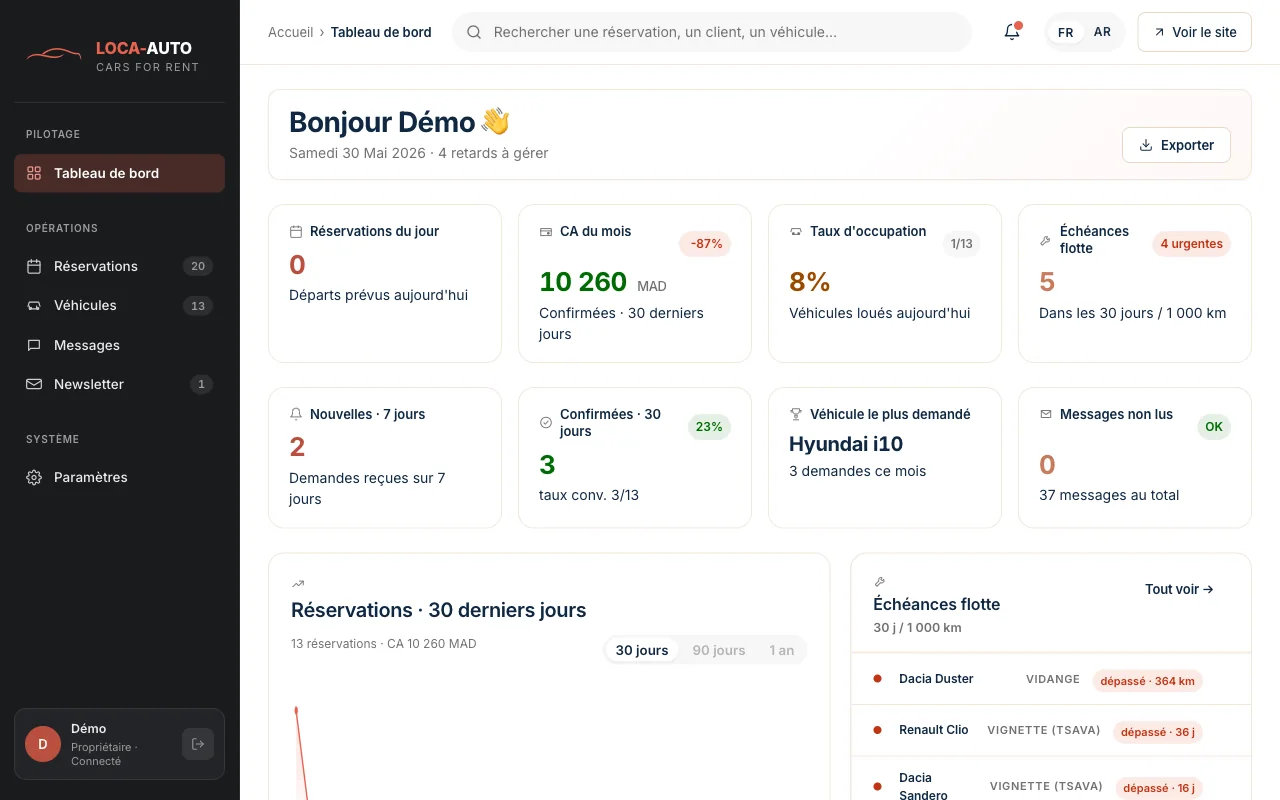1280x800 pixels.
Task: Click the dépassé · 364 km badge
Action: point(1147,681)
